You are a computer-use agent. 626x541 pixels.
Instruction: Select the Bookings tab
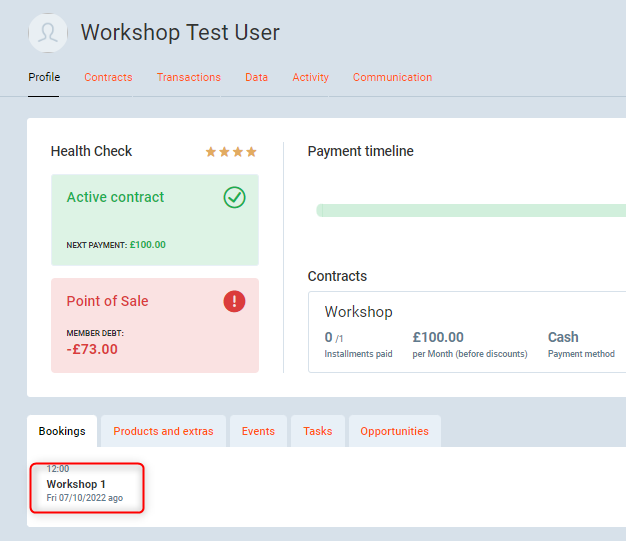pyautogui.click(x=62, y=431)
